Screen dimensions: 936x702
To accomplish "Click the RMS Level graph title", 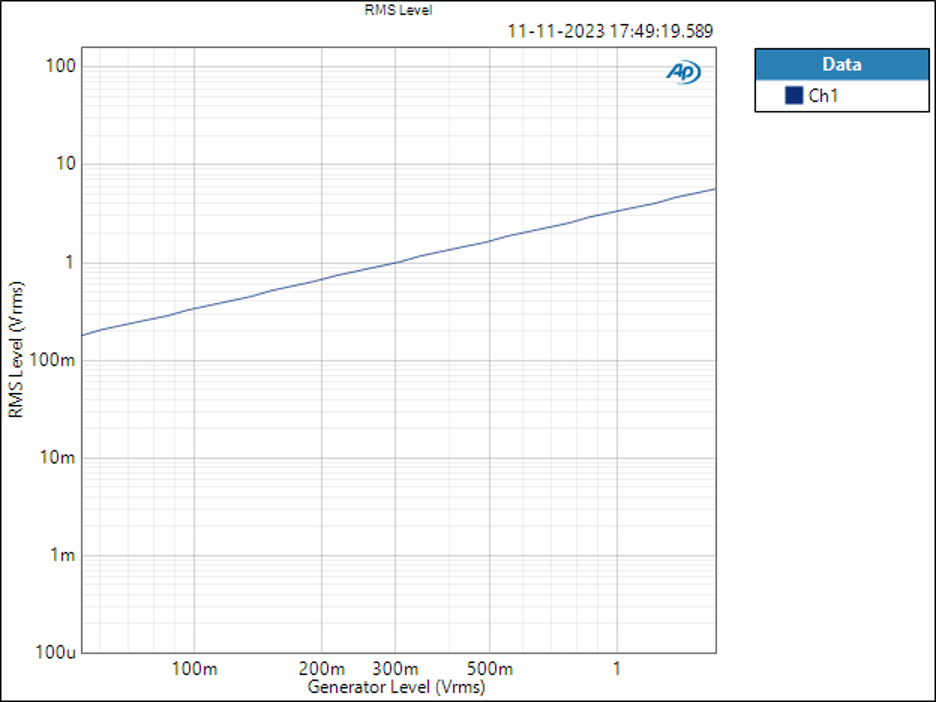I will (x=398, y=10).
